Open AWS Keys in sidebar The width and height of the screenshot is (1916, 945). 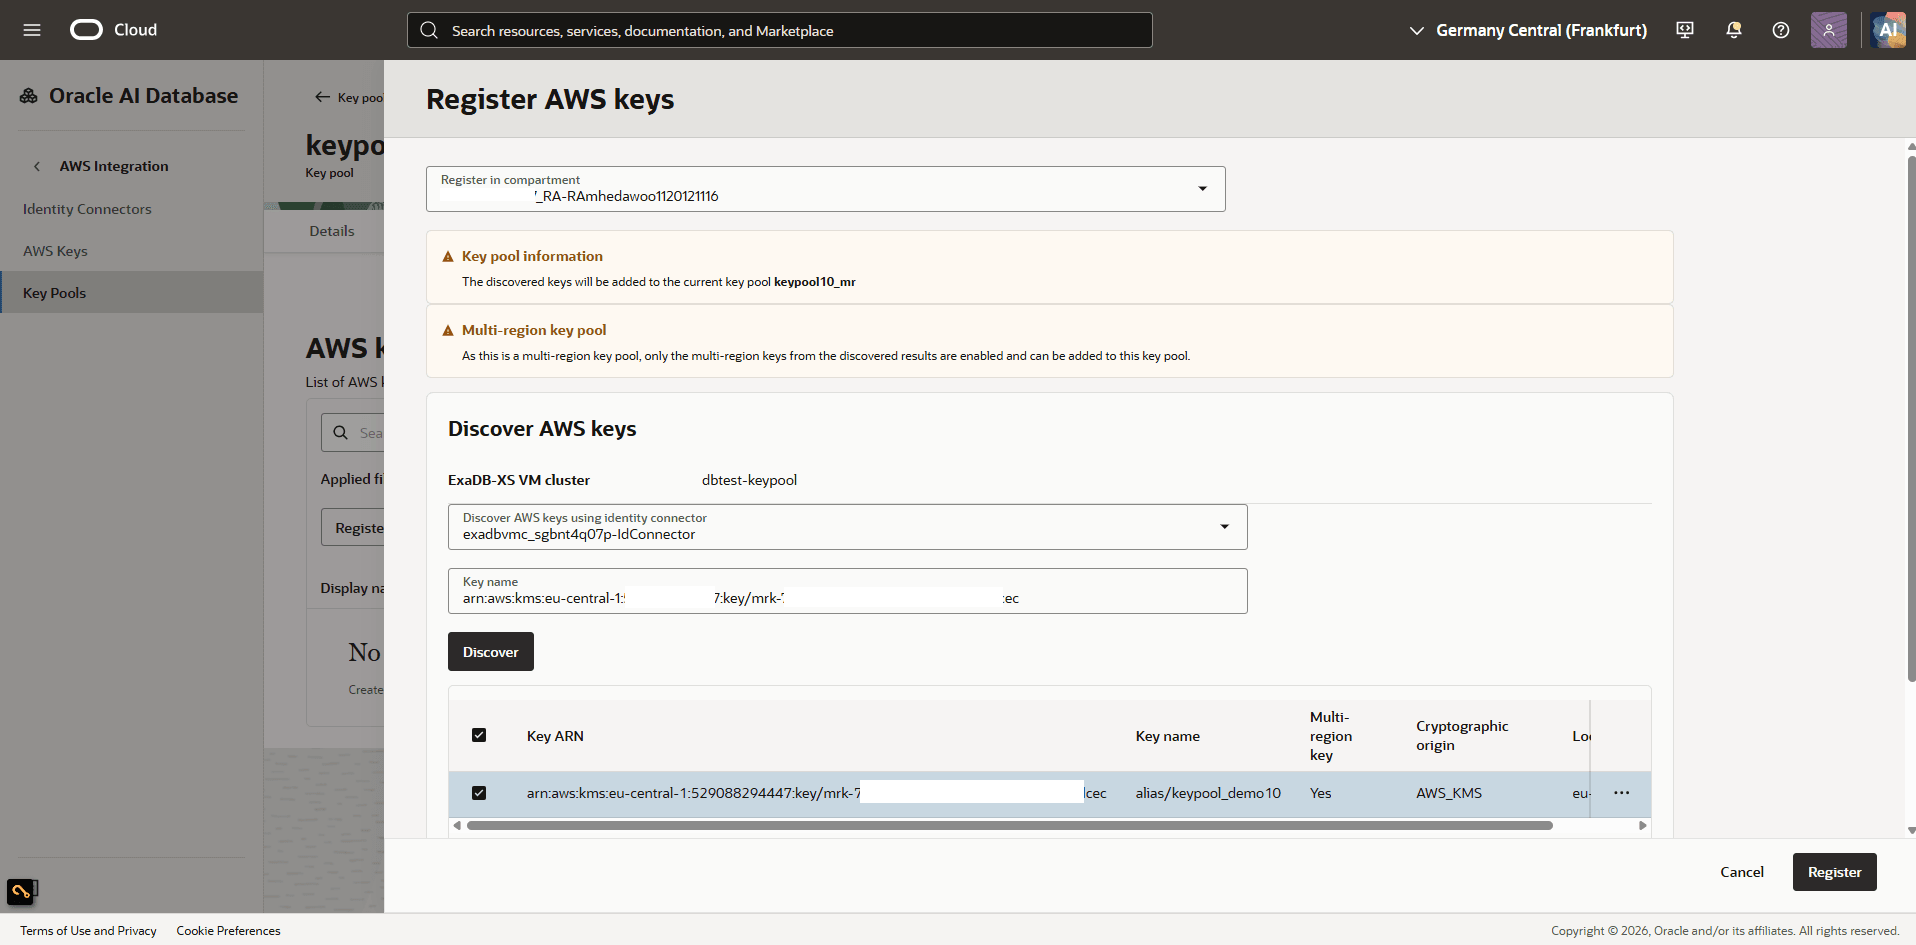coord(55,251)
